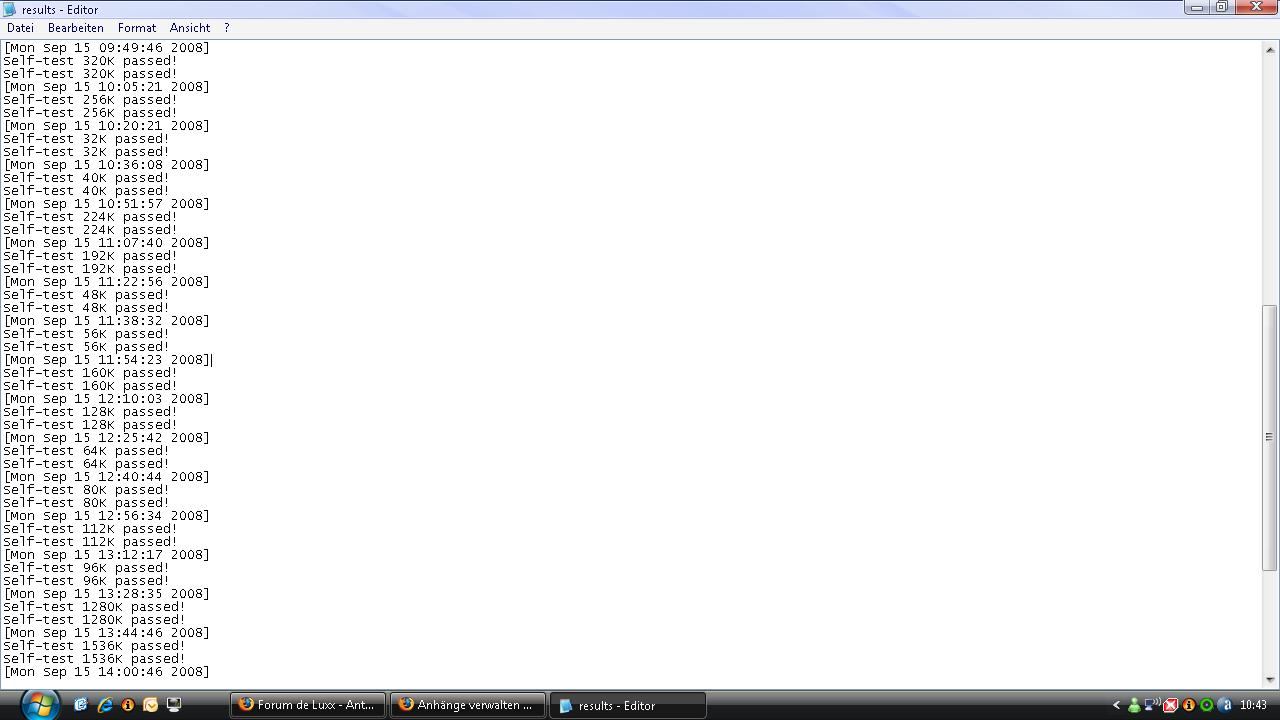Click first 'Self-test 48K passed!' line
The height and width of the screenshot is (720, 1280).
pos(86,294)
